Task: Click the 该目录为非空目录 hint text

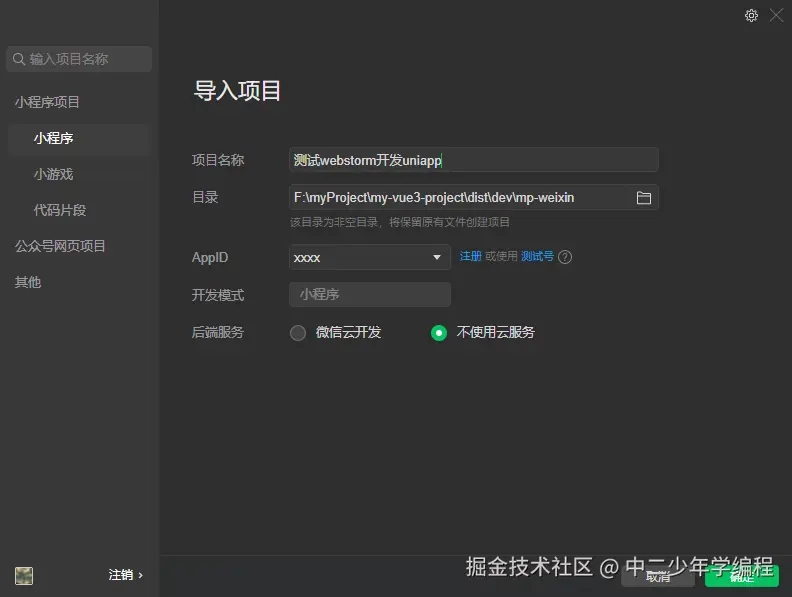Action: tap(400, 222)
